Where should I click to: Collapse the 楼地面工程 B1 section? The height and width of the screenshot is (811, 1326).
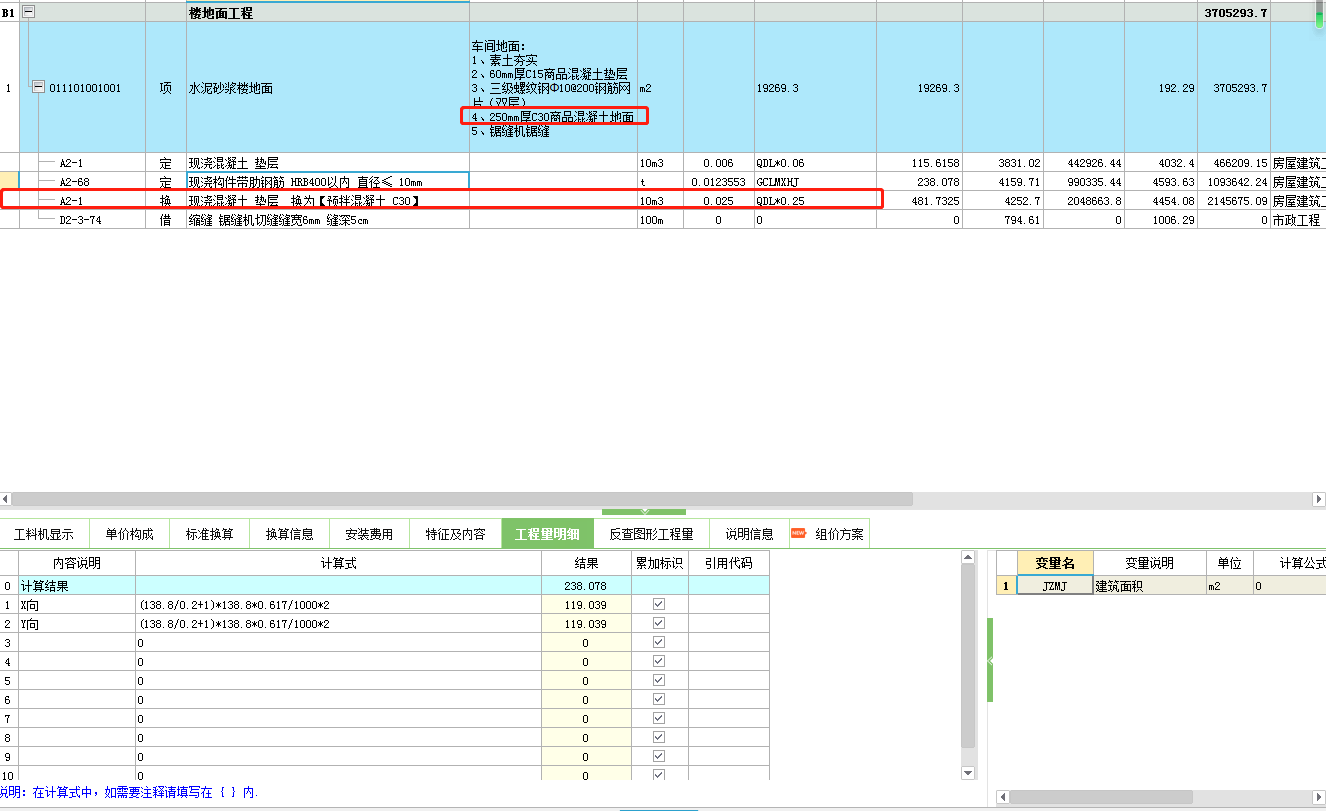[x=28, y=12]
